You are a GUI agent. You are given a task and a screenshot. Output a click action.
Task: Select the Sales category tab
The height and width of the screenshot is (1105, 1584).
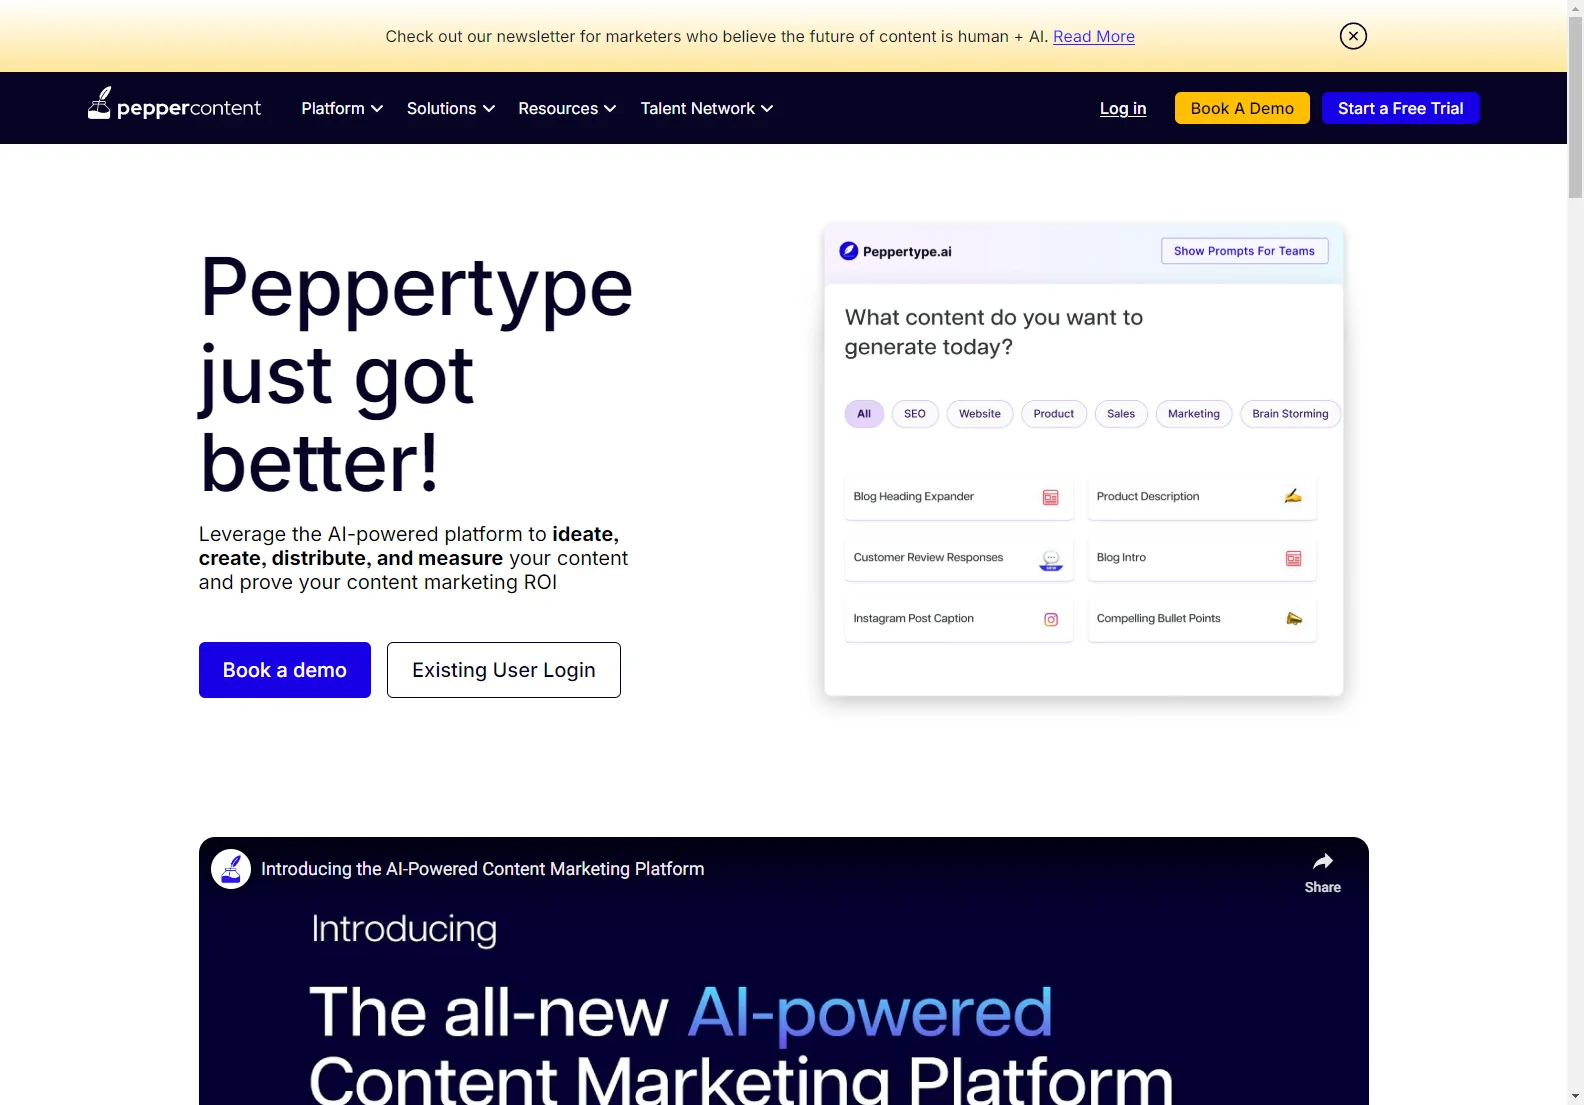1121,414
